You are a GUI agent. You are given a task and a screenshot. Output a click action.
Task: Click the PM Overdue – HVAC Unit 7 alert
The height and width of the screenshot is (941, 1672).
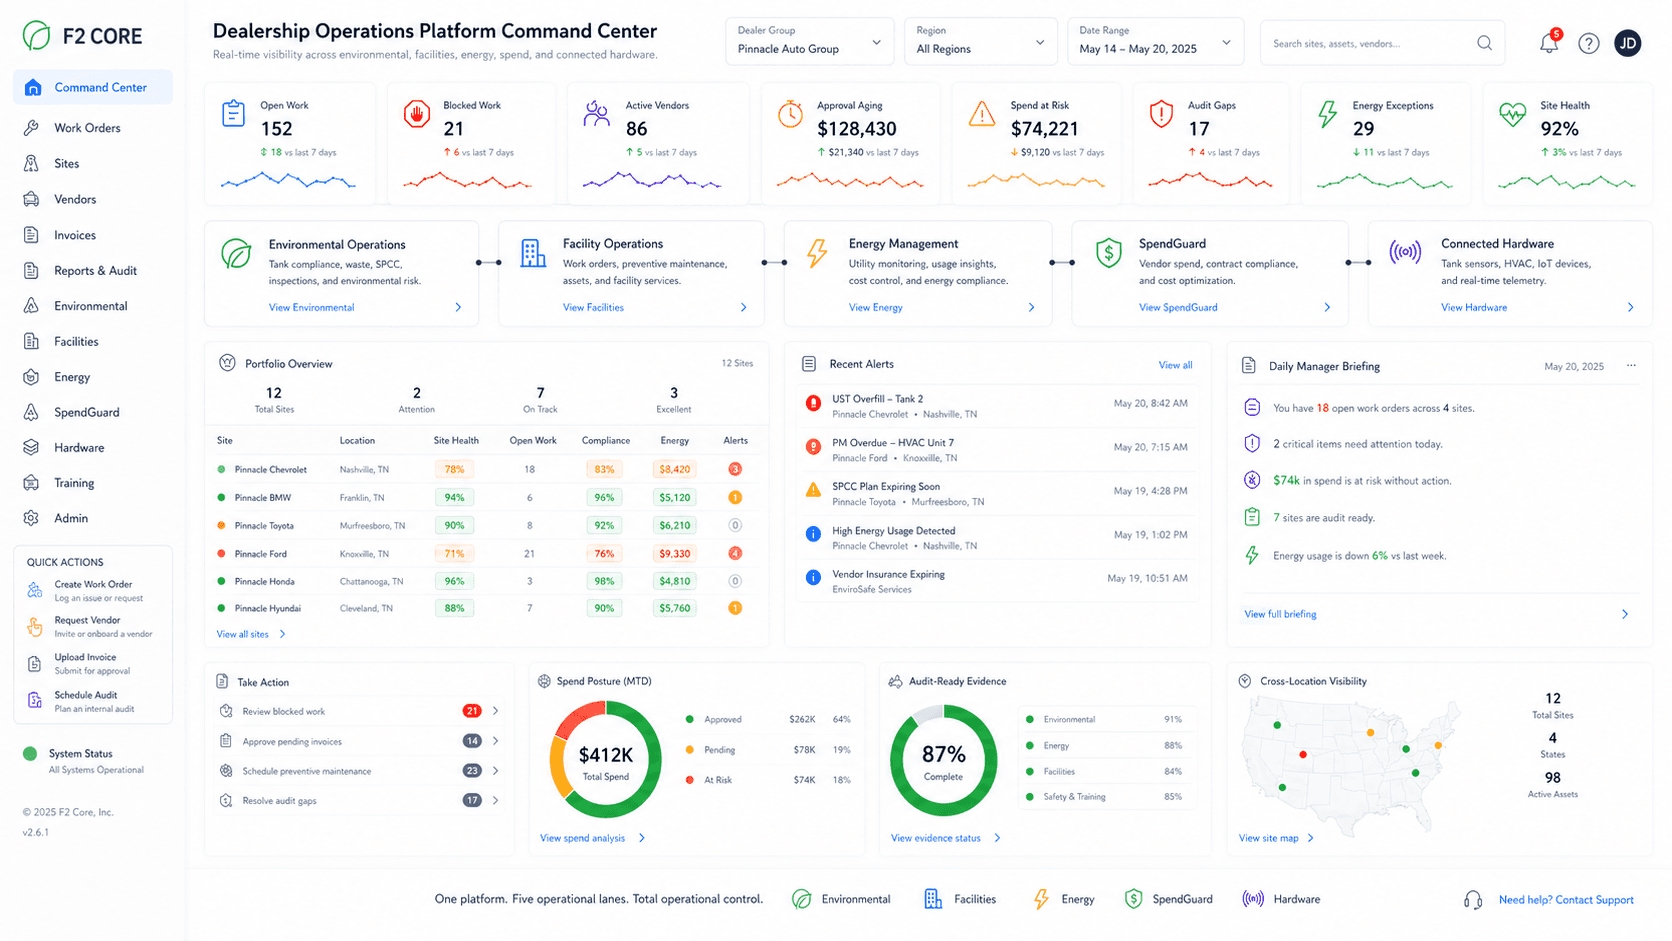996,449
